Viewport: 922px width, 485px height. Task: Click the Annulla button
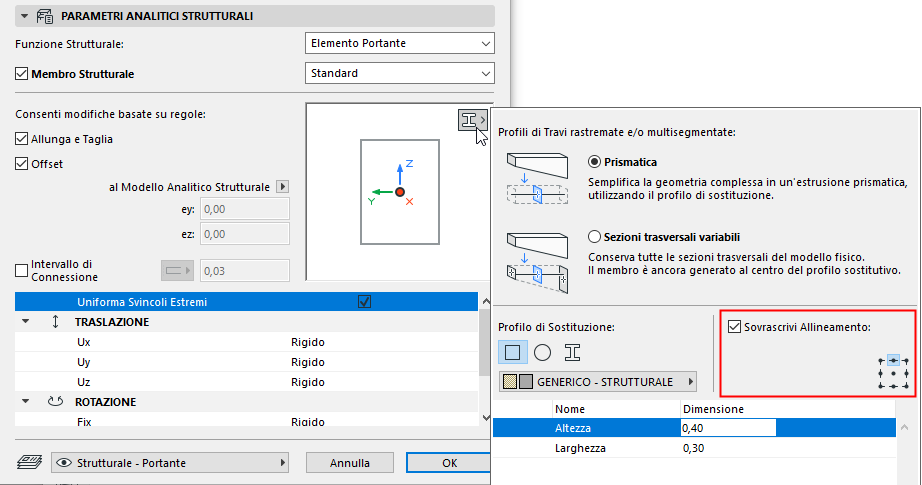coord(349,463)
